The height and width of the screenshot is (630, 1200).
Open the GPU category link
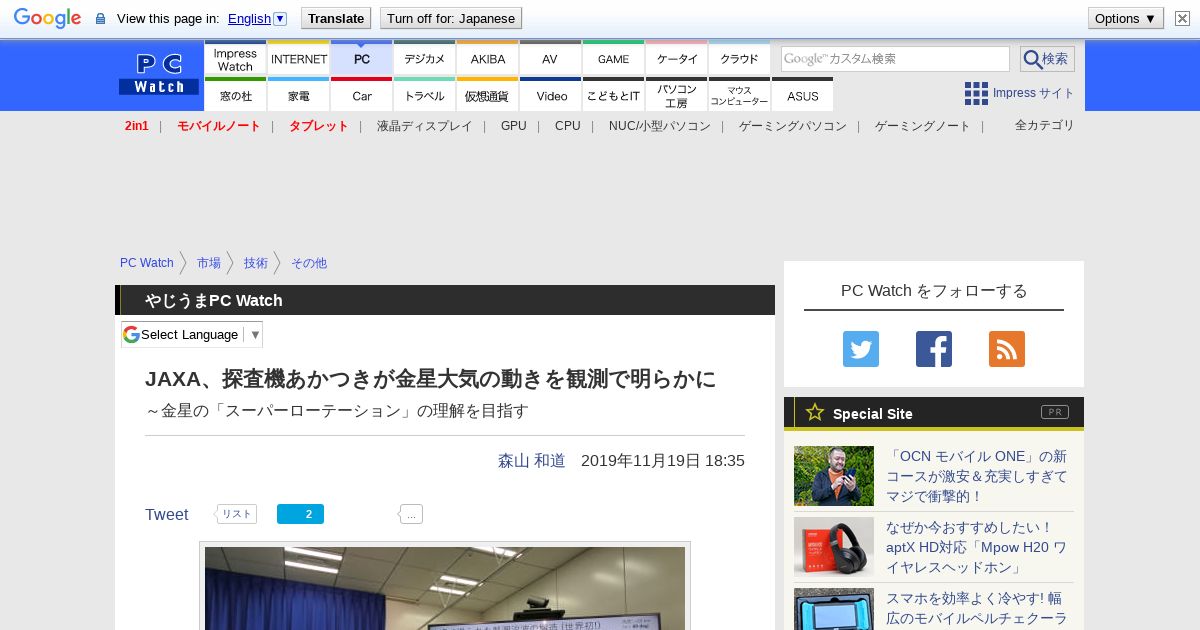point(514,126)
